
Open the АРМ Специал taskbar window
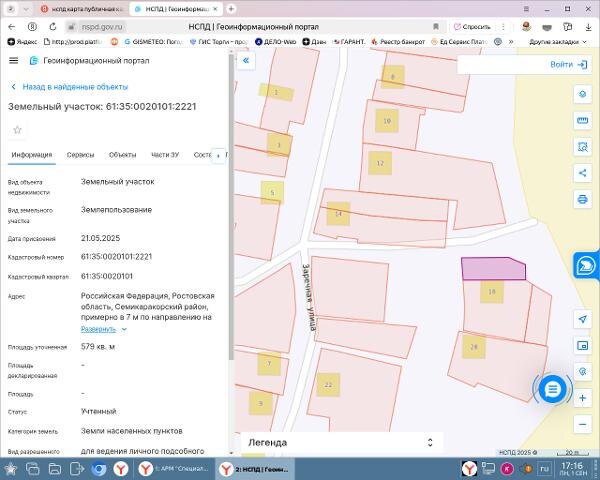[174, 469]
